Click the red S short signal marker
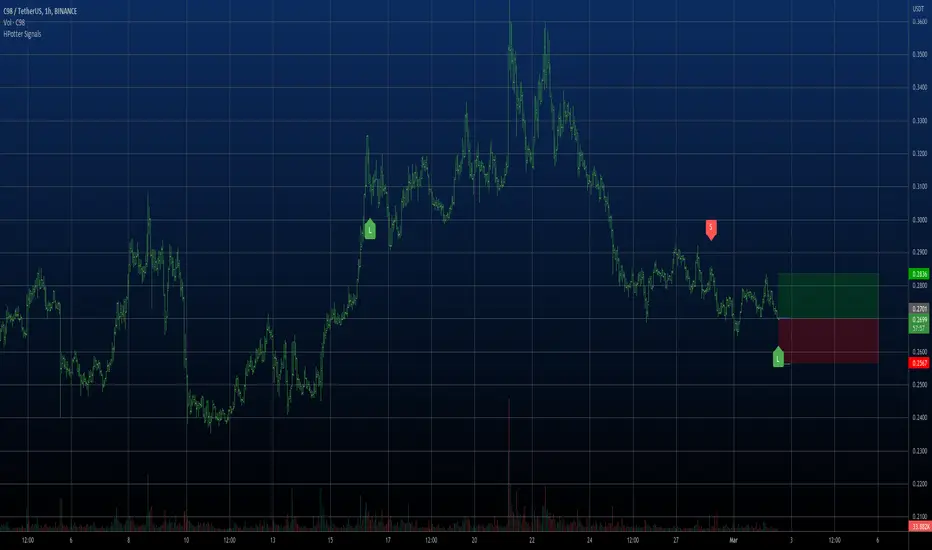932x550 pixels. pyautogui.click(x=711, y=229)
